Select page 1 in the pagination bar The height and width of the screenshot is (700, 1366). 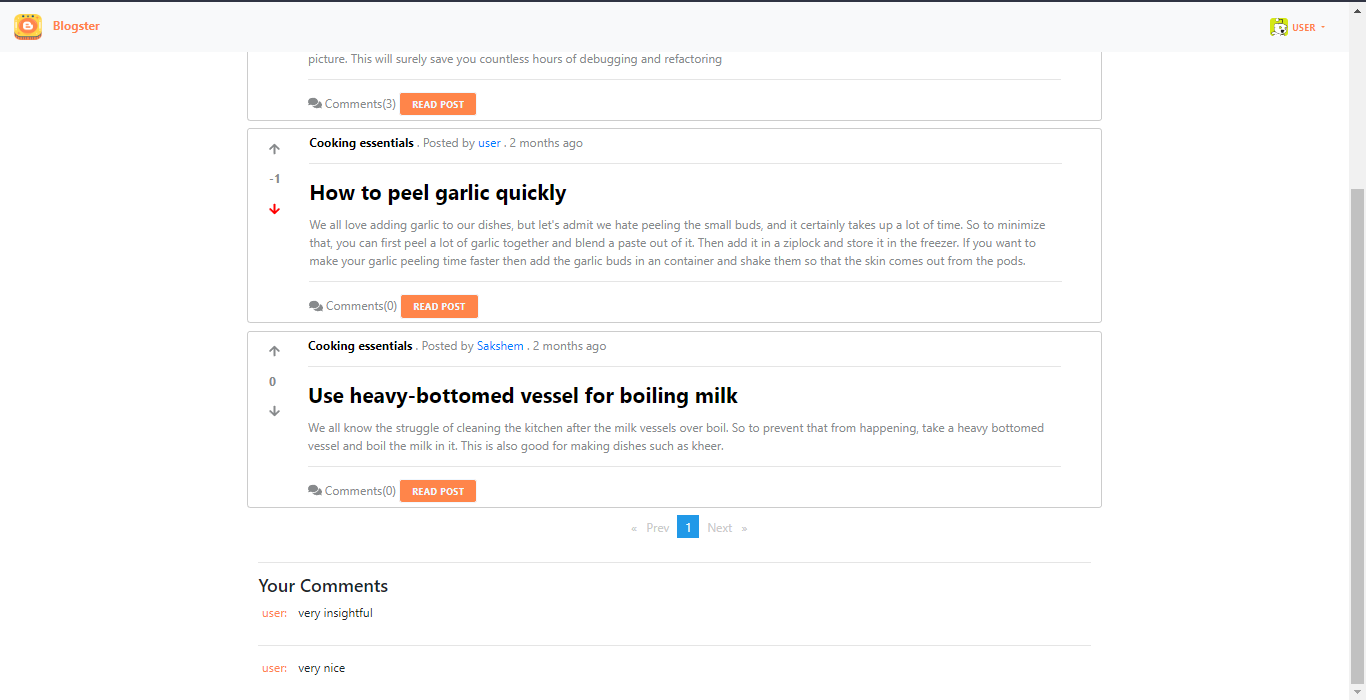(x=688, y=526)
